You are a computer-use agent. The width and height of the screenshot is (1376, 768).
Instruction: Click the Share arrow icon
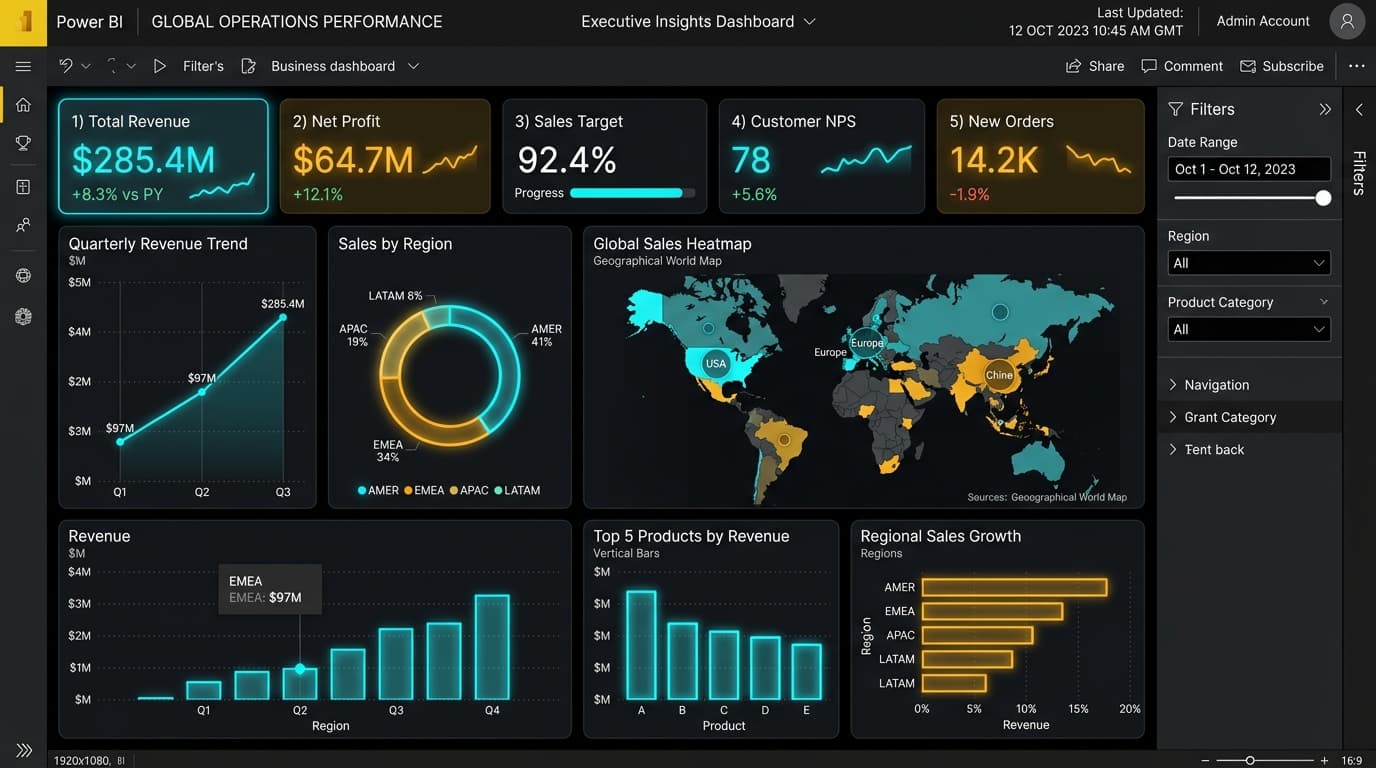pyautogui.click(x=1073, y=66)
